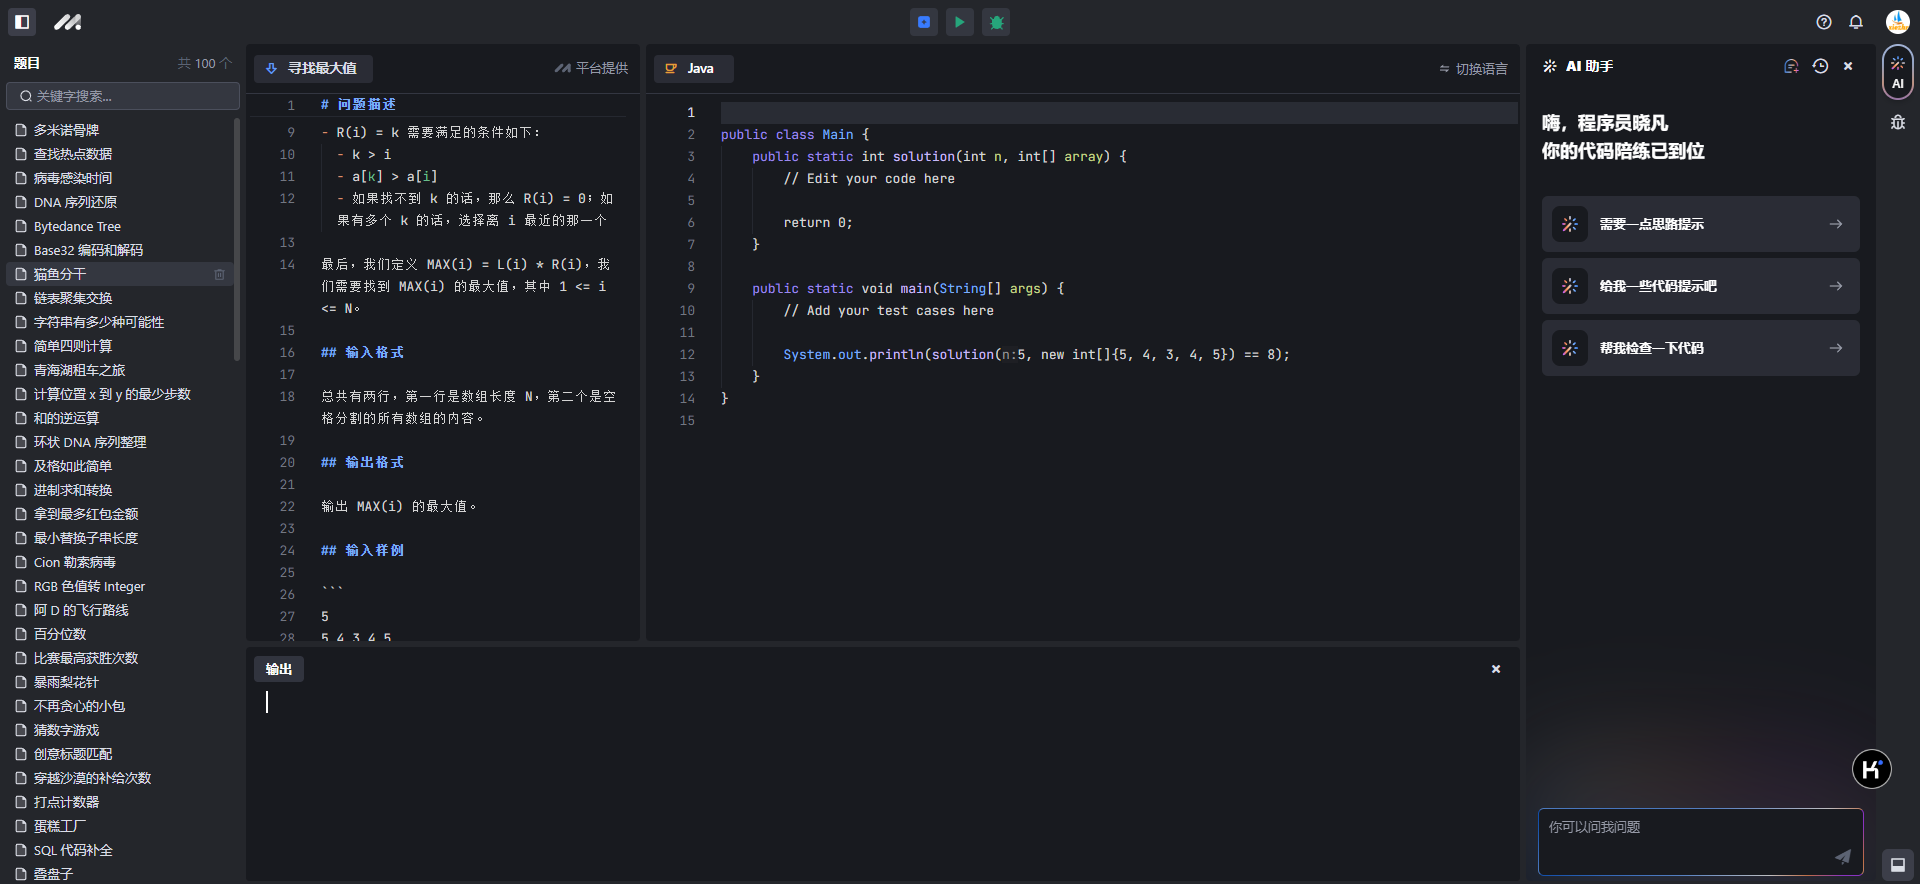Toggle the left sidebar panel

tap(22, 21)
